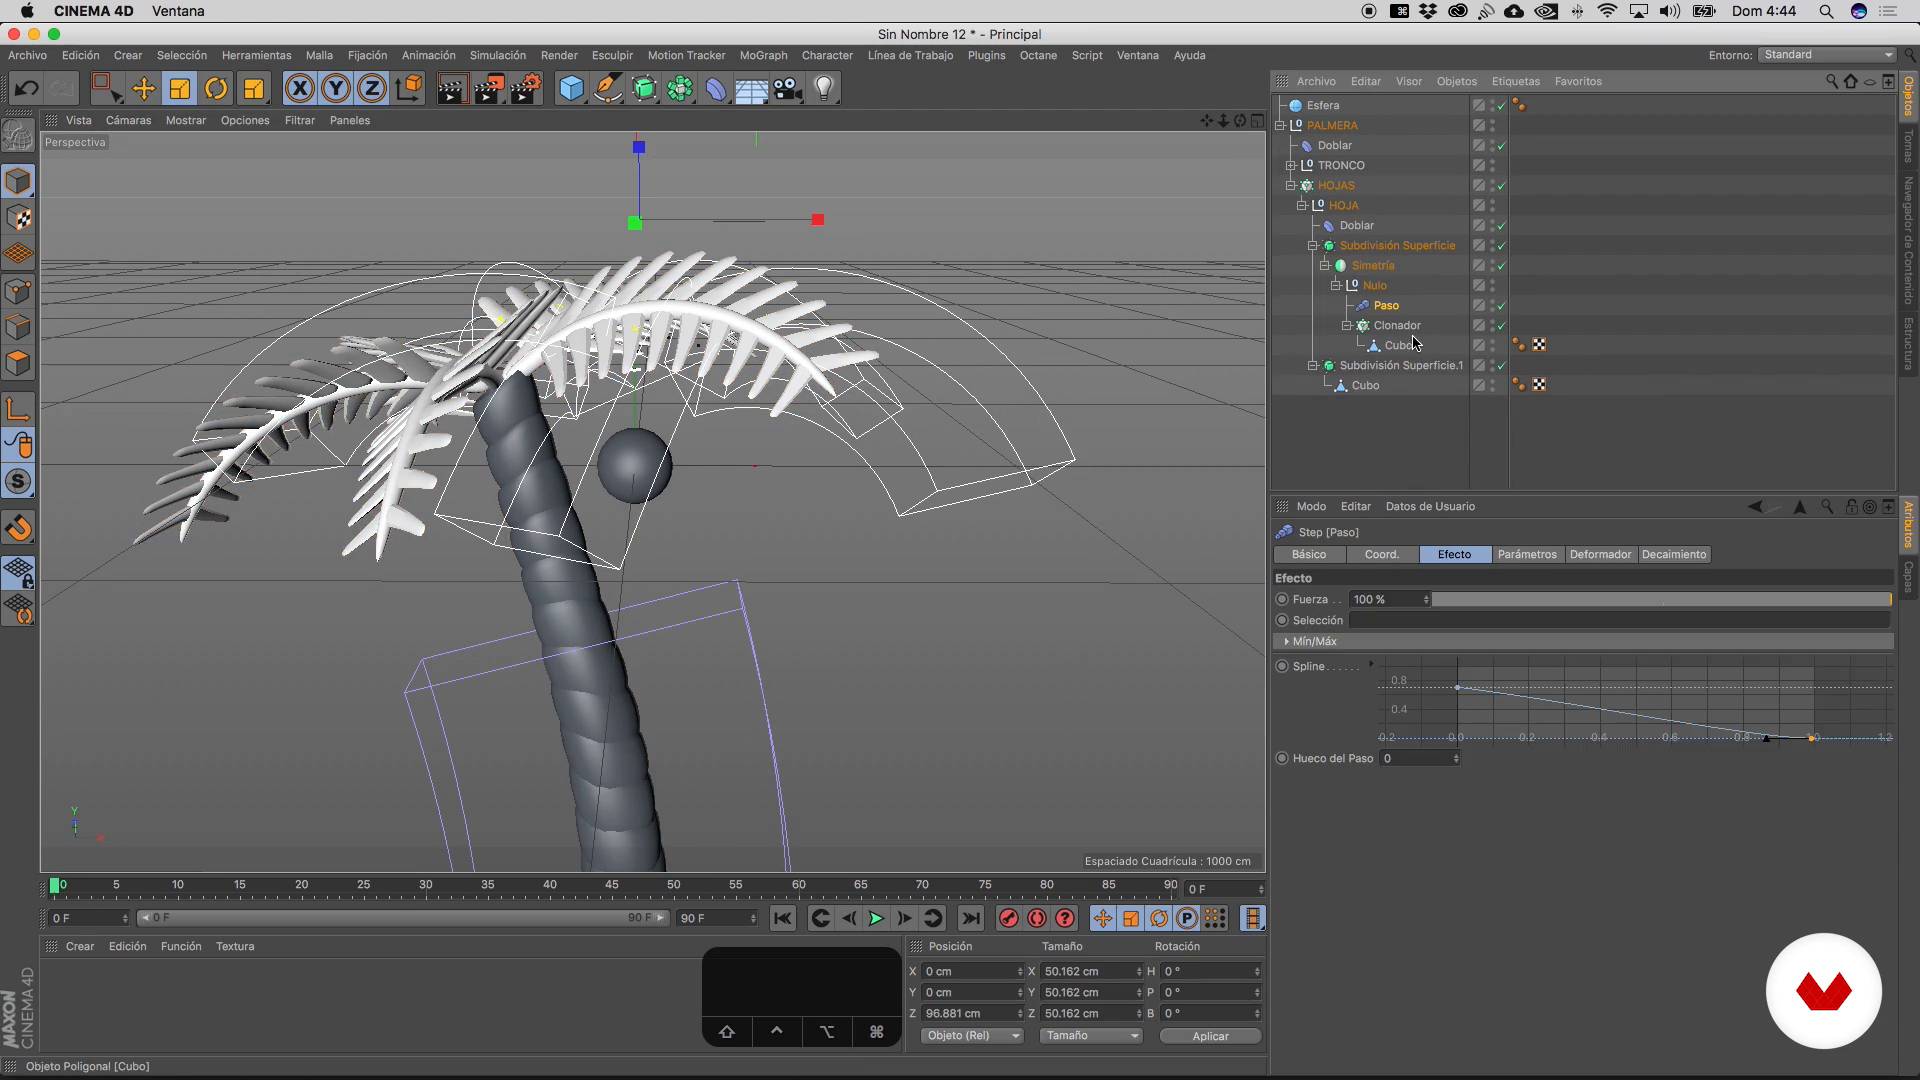Open the MoGraph Cloner icon
Viewport: 1920px width, 1080px height.
tap(680, 89)
